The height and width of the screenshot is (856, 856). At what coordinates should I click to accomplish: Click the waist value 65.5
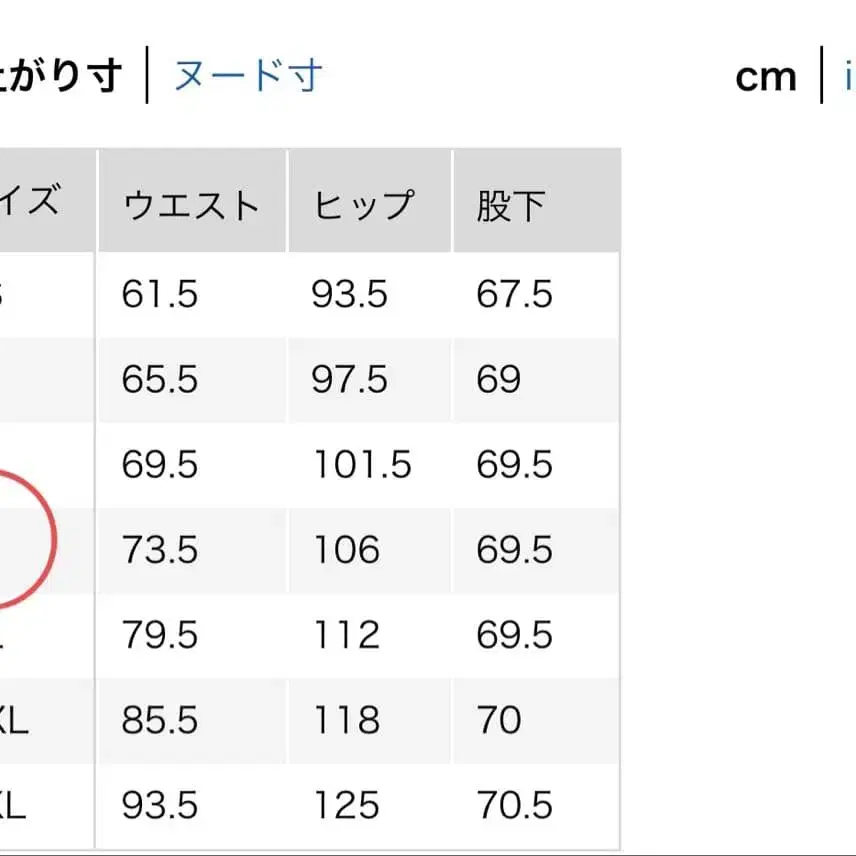(x=158, y=380)
